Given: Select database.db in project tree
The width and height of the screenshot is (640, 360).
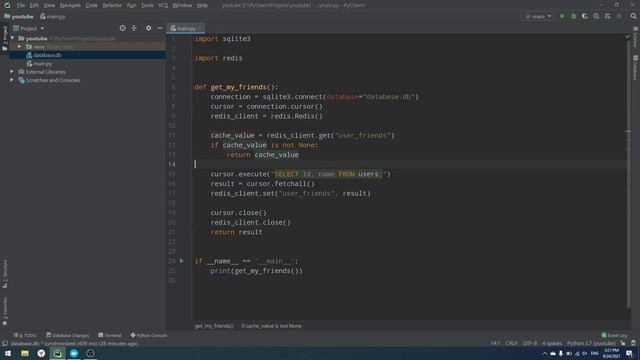Looking at the screenshot, I should (x=47, y=55).
